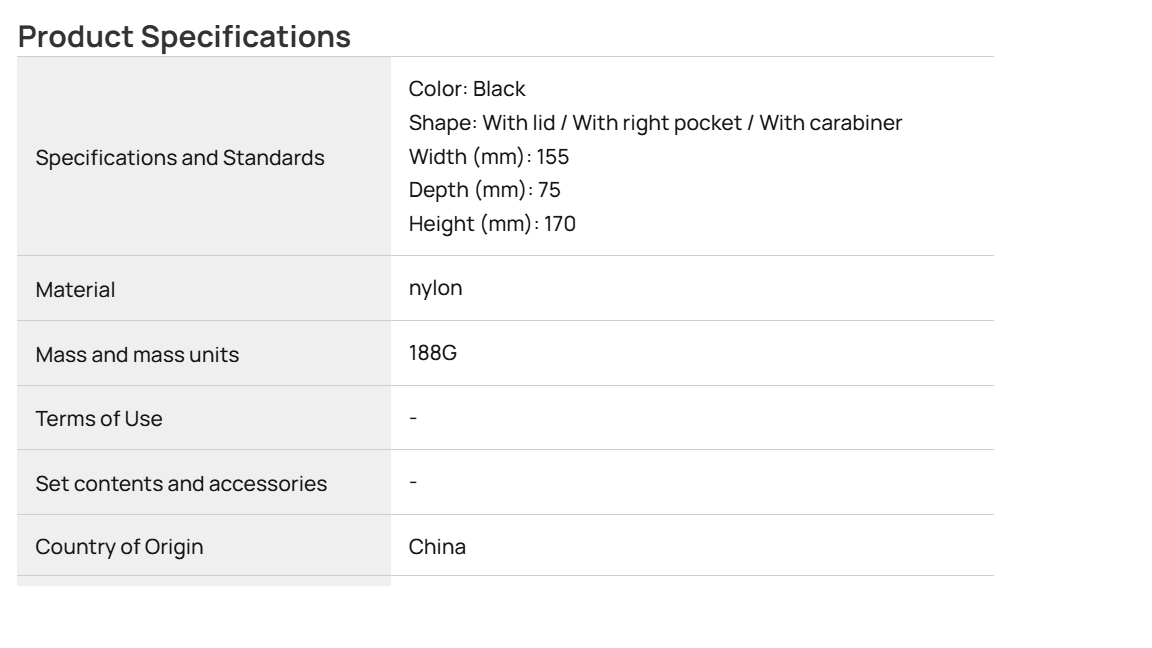Click the With carabiner text
This screenshot has width=1152, height=648.
tap(831, 123)
